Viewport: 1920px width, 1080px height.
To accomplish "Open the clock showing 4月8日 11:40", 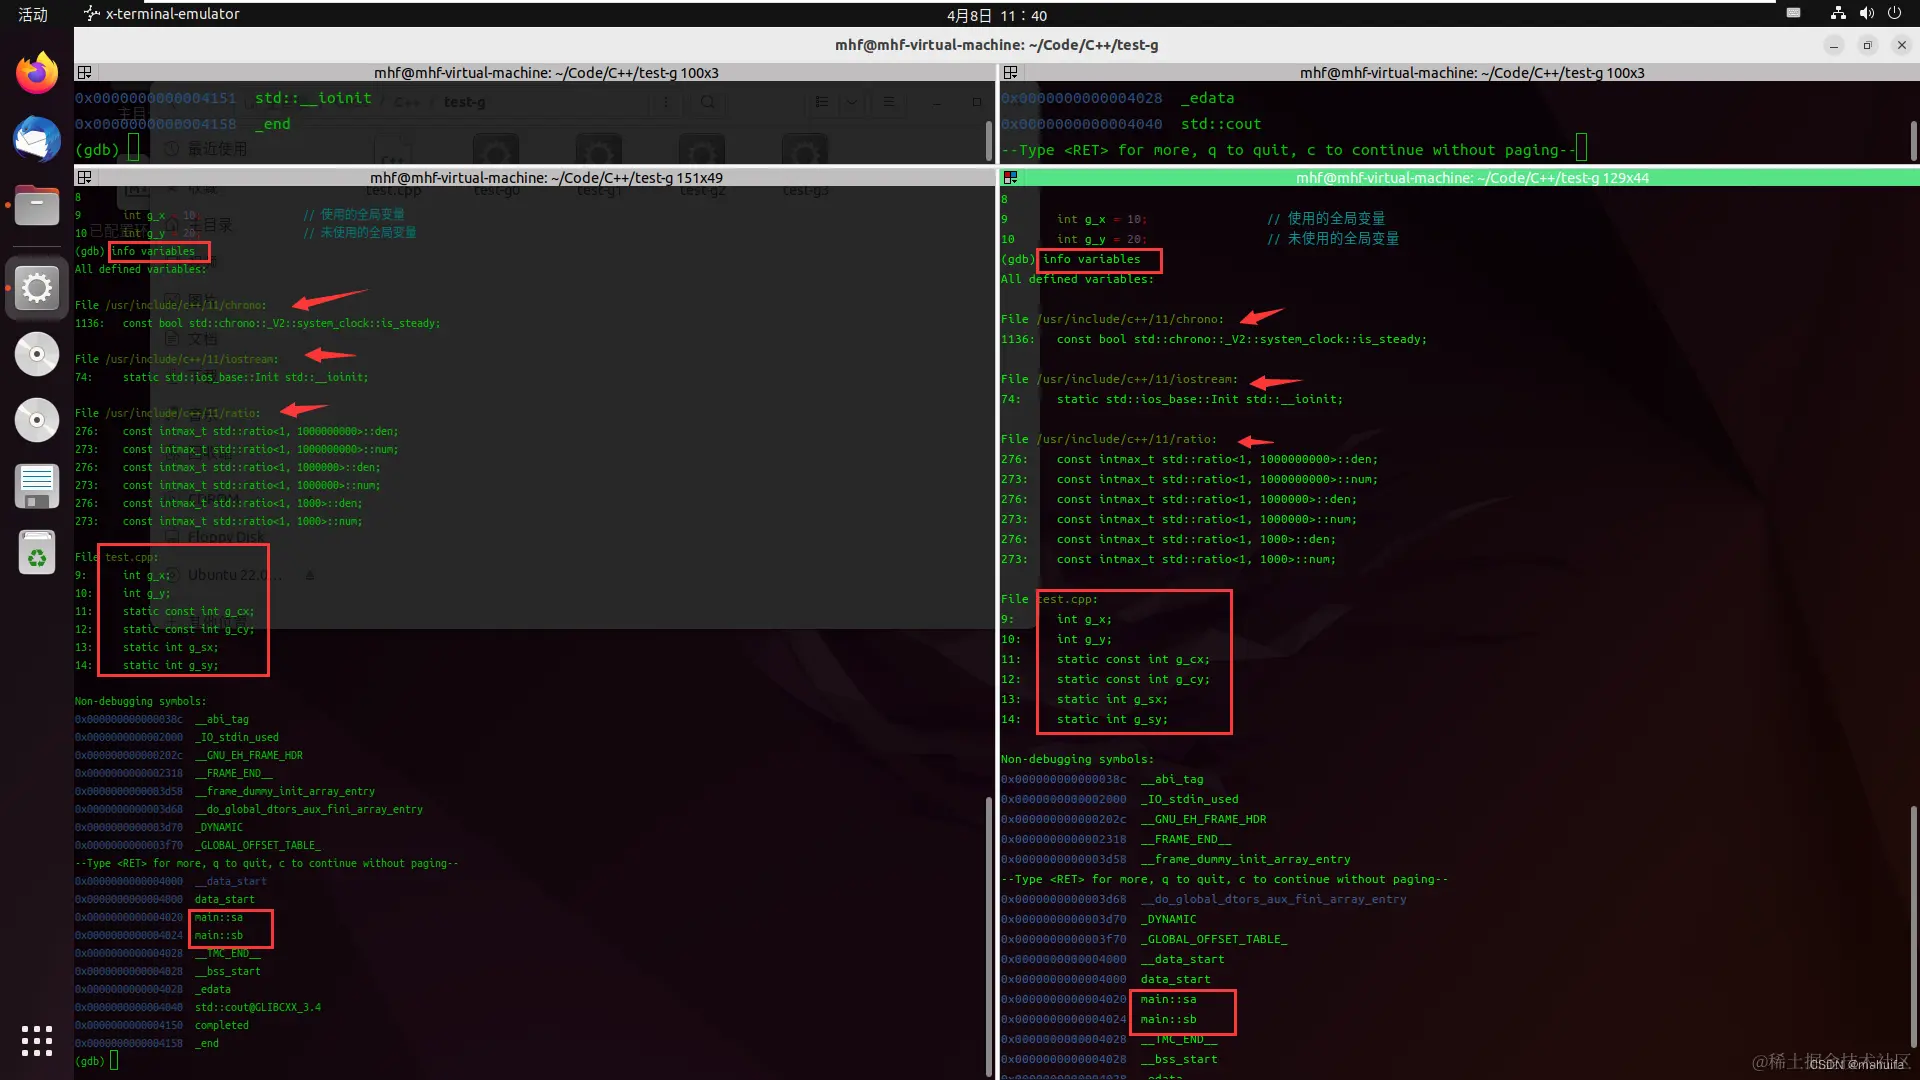I will click(997, 15).
